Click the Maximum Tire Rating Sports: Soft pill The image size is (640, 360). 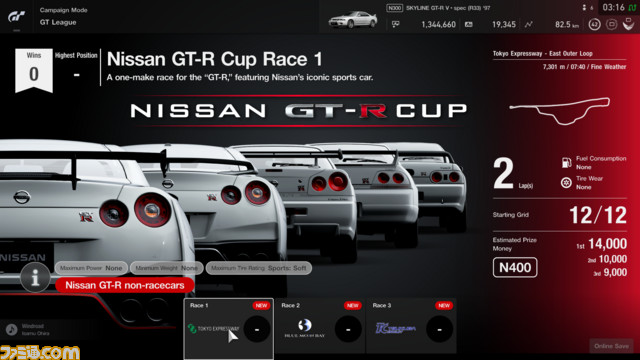pos(259,268)
